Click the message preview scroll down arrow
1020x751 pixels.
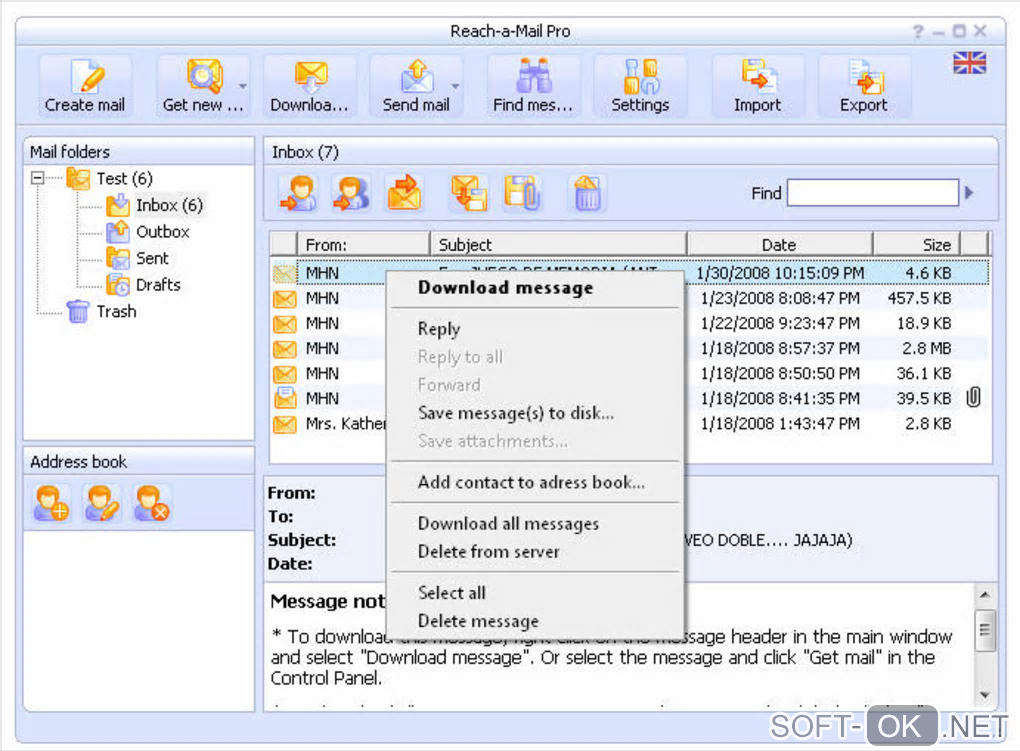pyautogui.click(x=984, y=695)
